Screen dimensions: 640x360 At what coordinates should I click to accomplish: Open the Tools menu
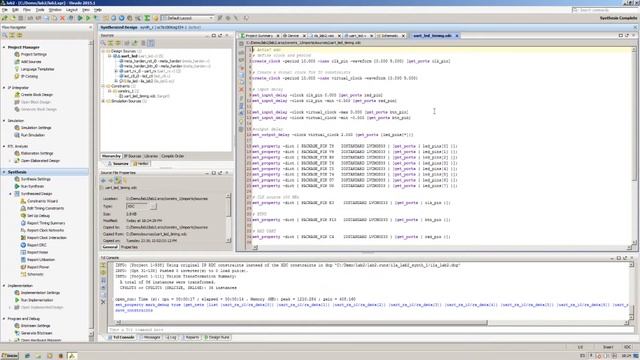point(40,10)
